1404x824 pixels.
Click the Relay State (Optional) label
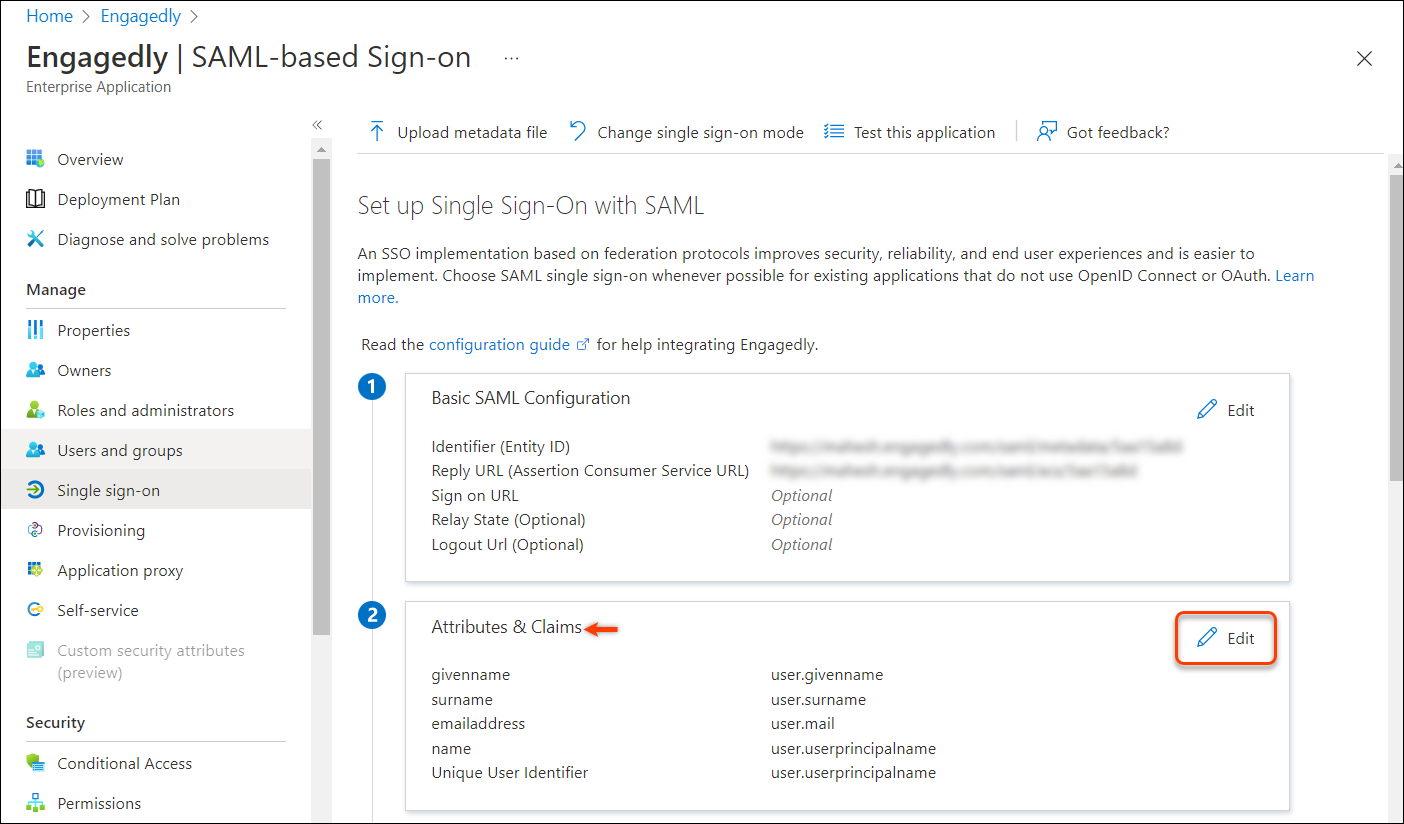click(508, 520)
